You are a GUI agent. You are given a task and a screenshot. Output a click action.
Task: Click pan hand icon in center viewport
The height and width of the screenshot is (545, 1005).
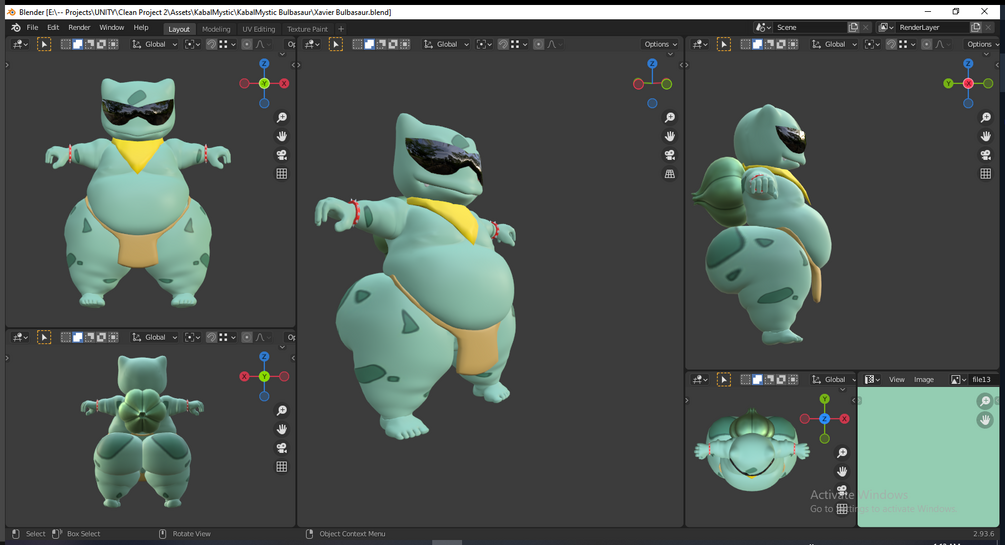click(670, 136)
